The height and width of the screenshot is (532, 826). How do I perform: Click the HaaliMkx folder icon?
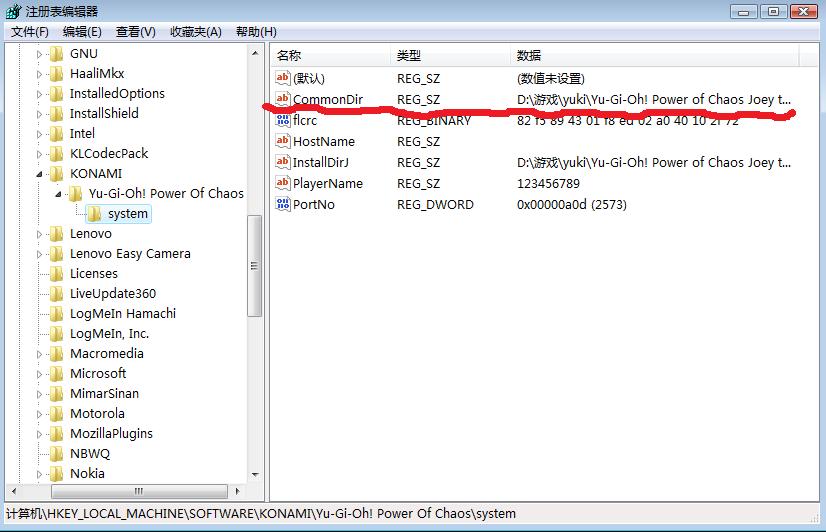tap(56, 74)
